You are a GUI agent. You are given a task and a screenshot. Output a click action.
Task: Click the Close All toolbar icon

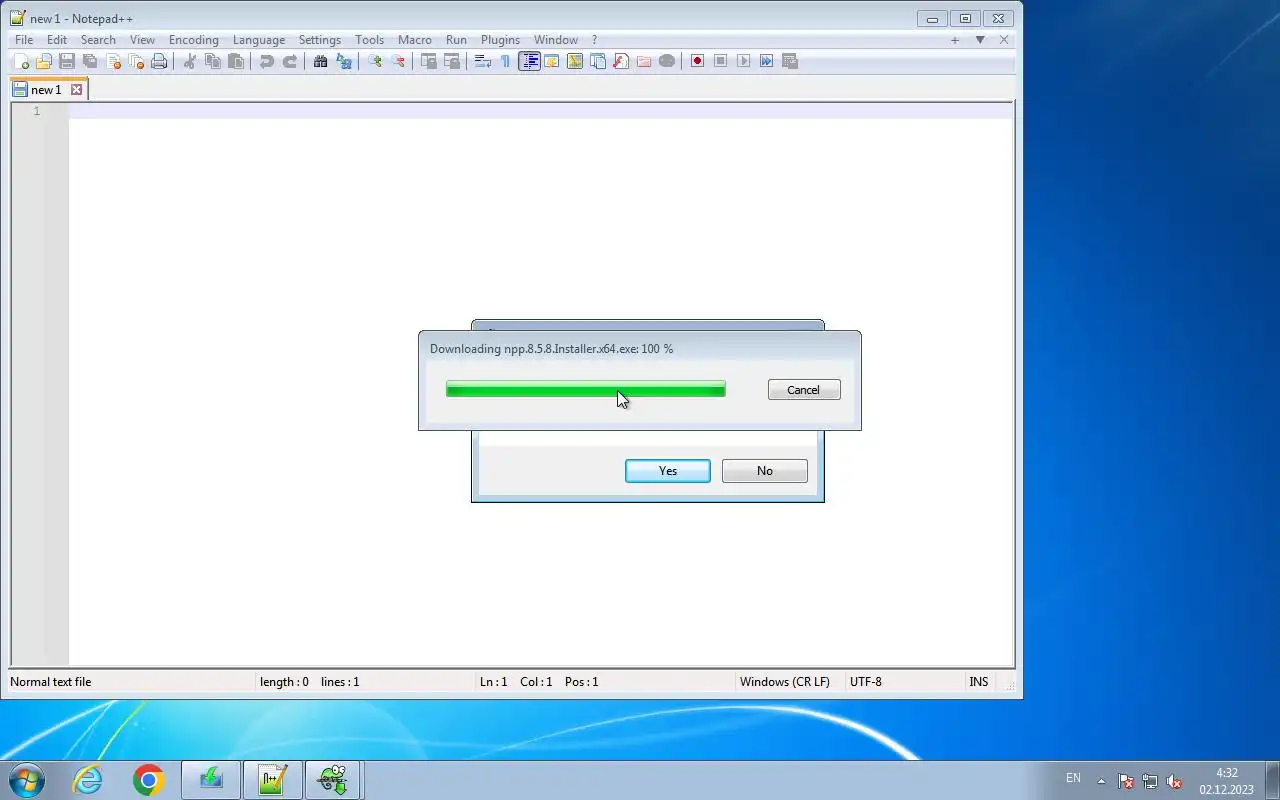coord(136,61)
